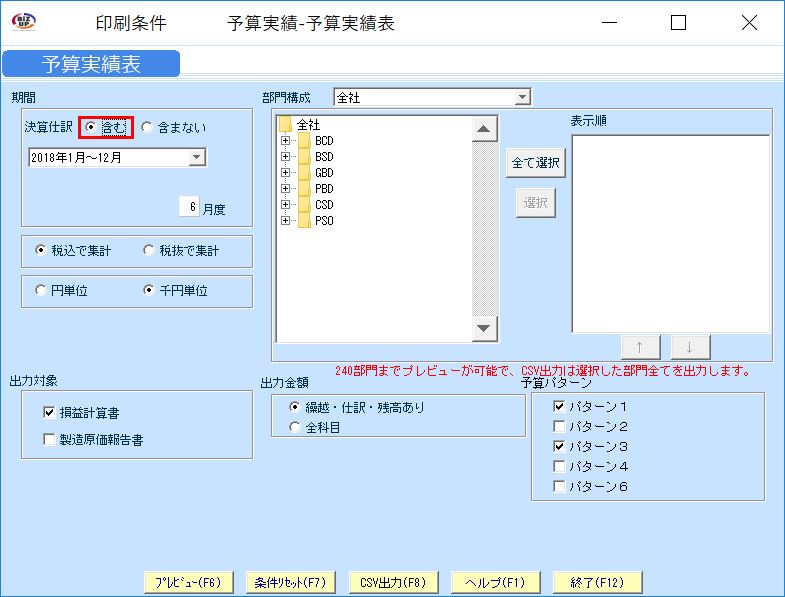Click the BIZ UP application logo icon
This screenshot has height=597, width=785.
(24, 22)
